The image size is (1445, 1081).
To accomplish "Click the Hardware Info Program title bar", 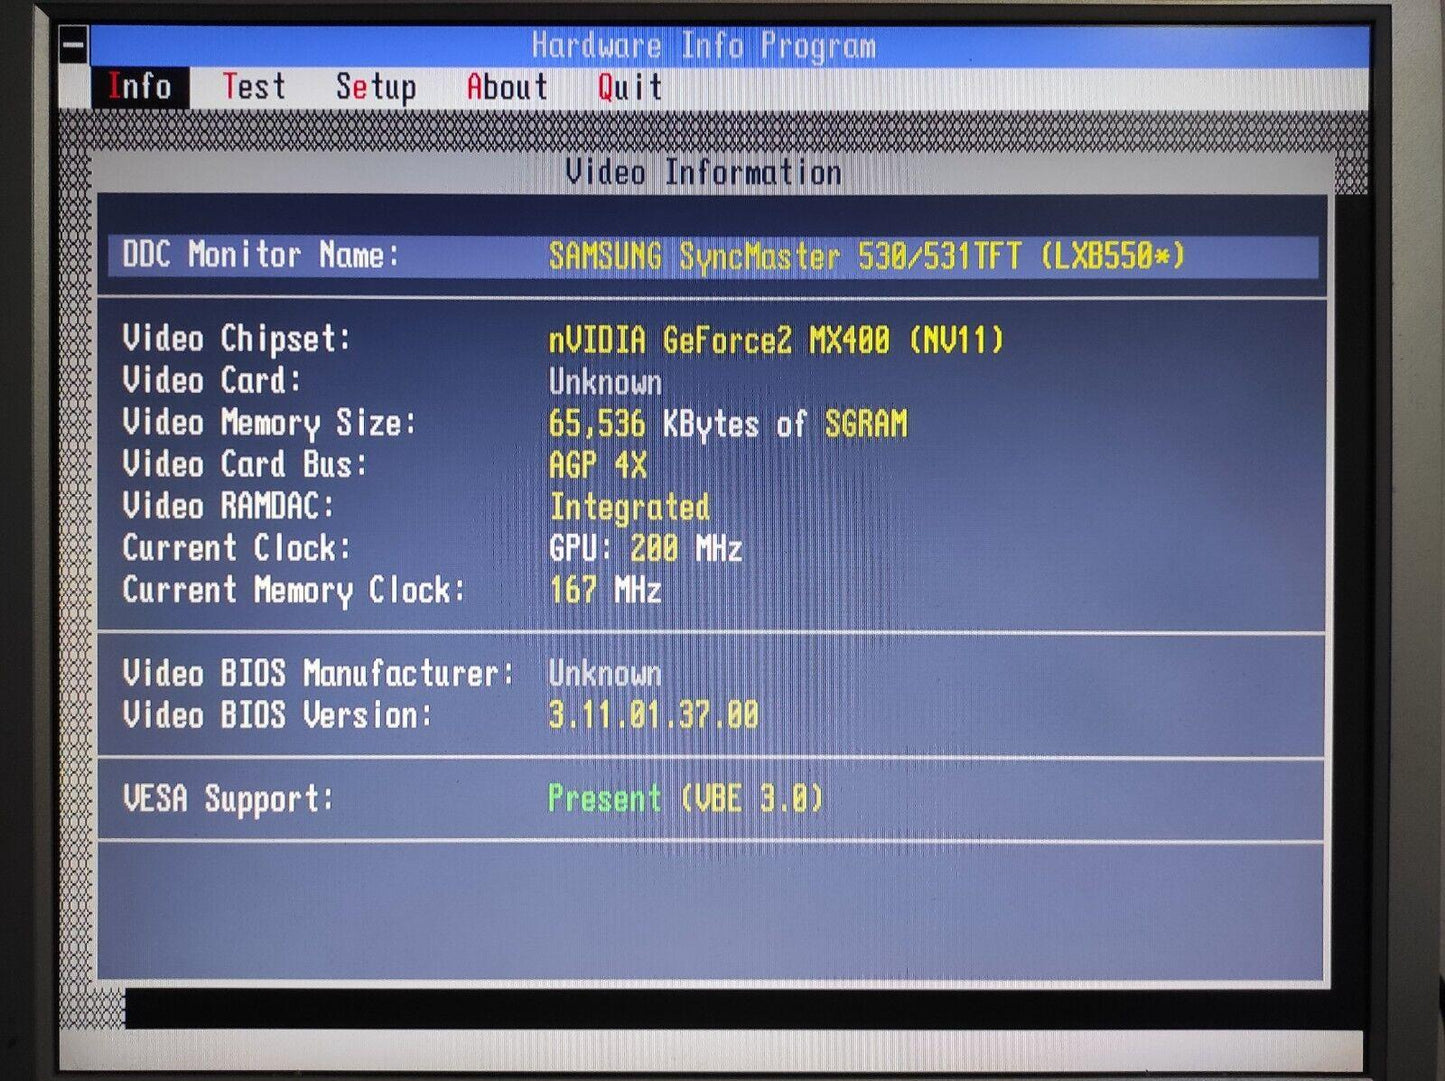I will (x=703, y=46).
